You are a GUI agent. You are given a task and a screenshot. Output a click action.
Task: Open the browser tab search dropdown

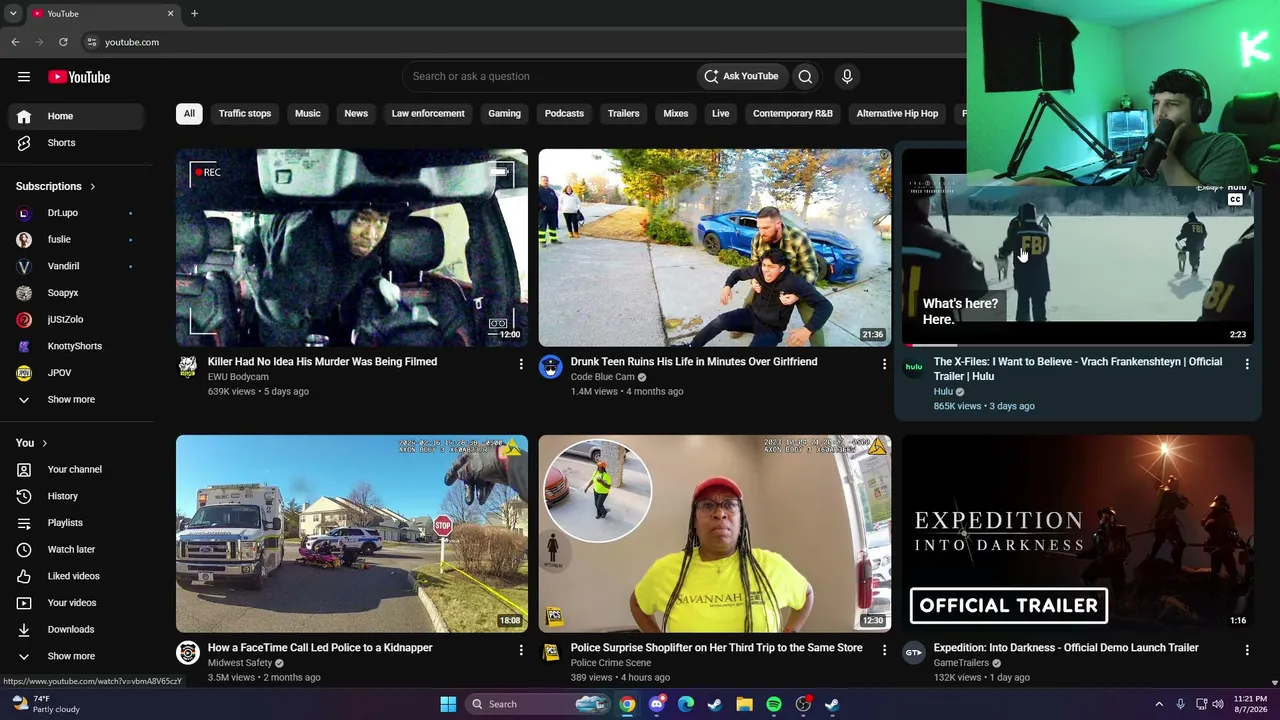coord(13,14)
